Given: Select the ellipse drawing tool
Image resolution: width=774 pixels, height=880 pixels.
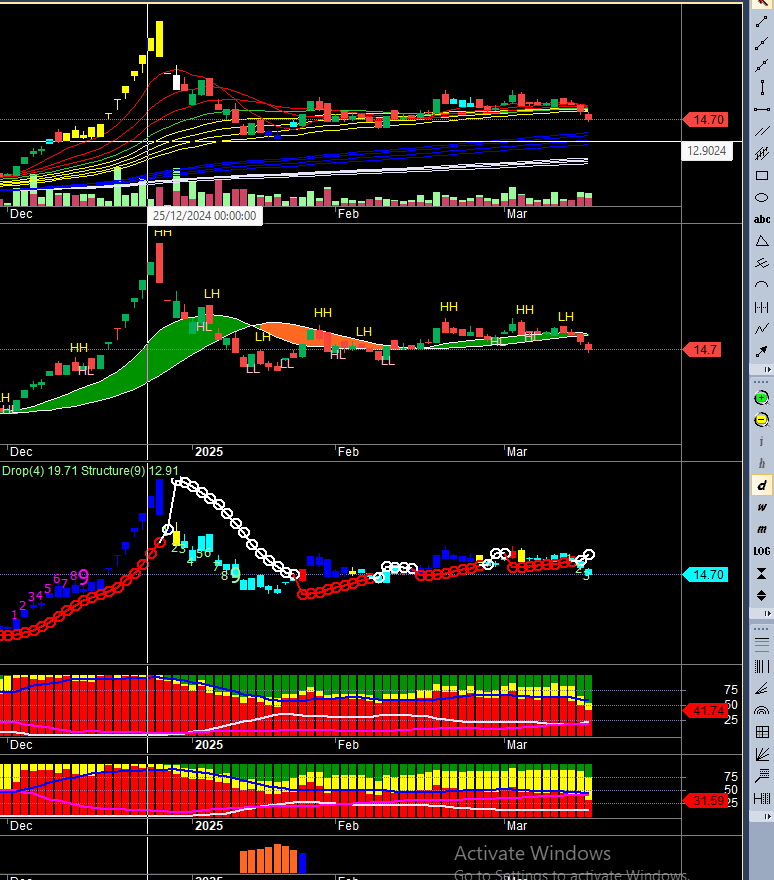Looking at the screenshot, I should pyautogui.click(x=761, y=198).
